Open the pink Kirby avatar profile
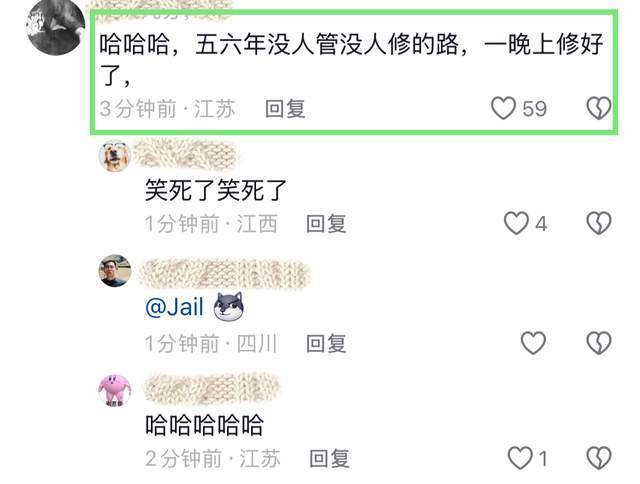 click(115, 391)
